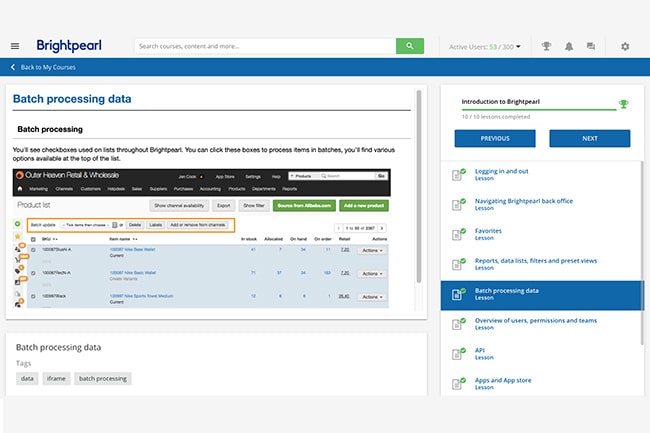Click the lesson content vertical scrollbar

tap(419, 186)
